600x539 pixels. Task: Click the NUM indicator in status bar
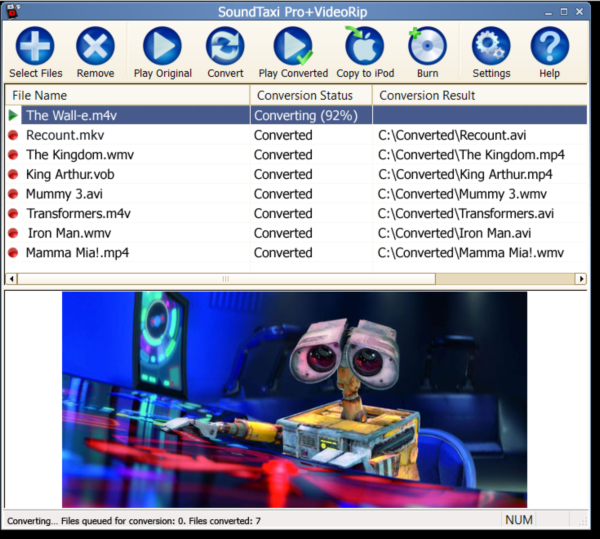(518, 520)
